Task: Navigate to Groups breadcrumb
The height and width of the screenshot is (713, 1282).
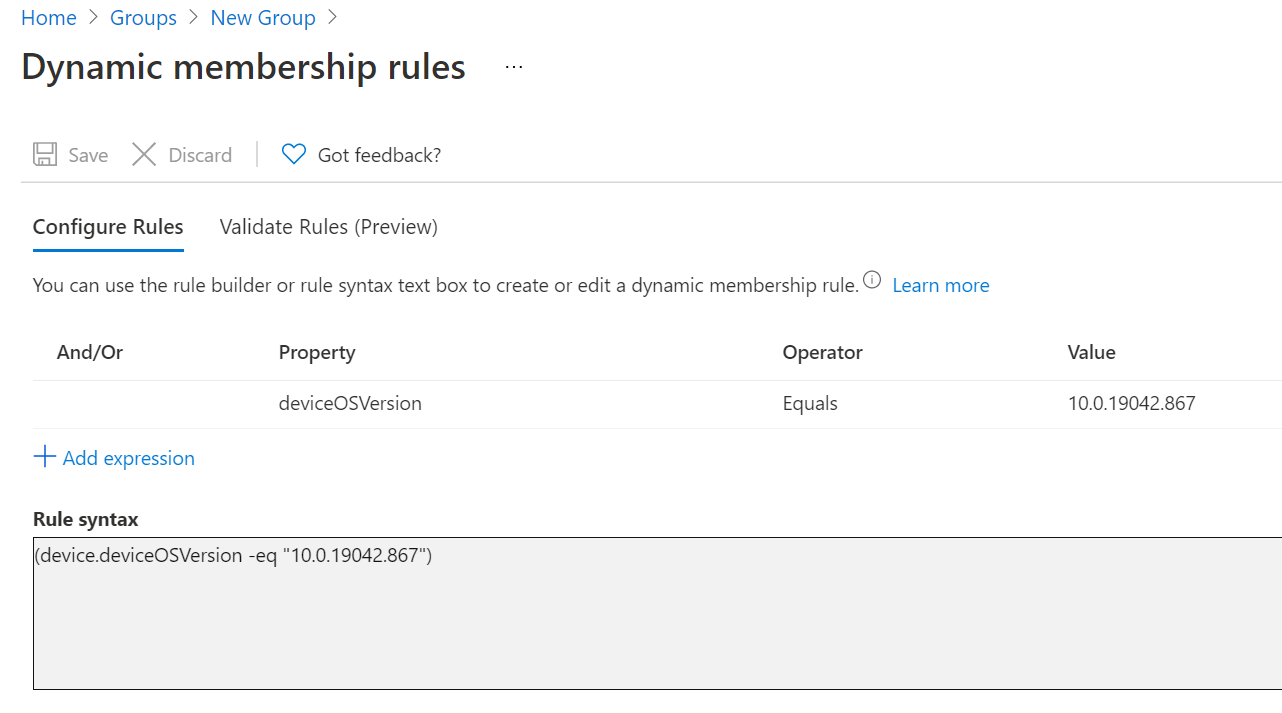Action: (x=143, y=18)
